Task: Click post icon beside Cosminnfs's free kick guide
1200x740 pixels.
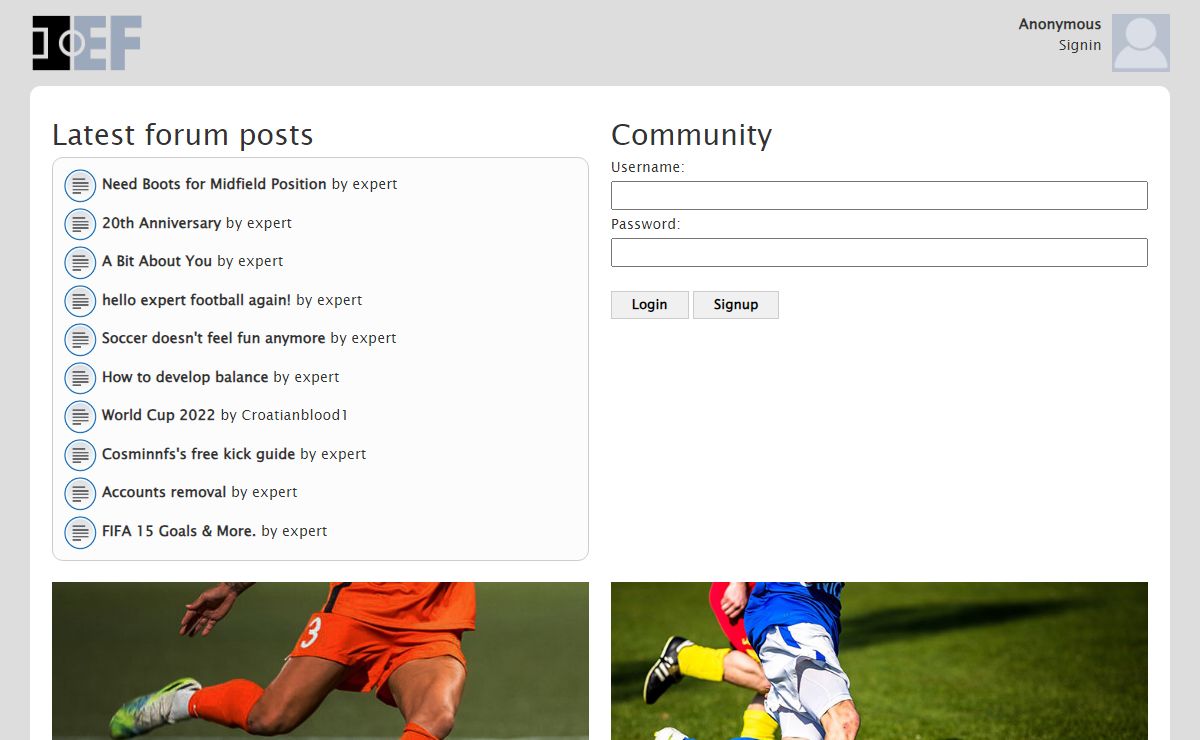Action: 80,455
